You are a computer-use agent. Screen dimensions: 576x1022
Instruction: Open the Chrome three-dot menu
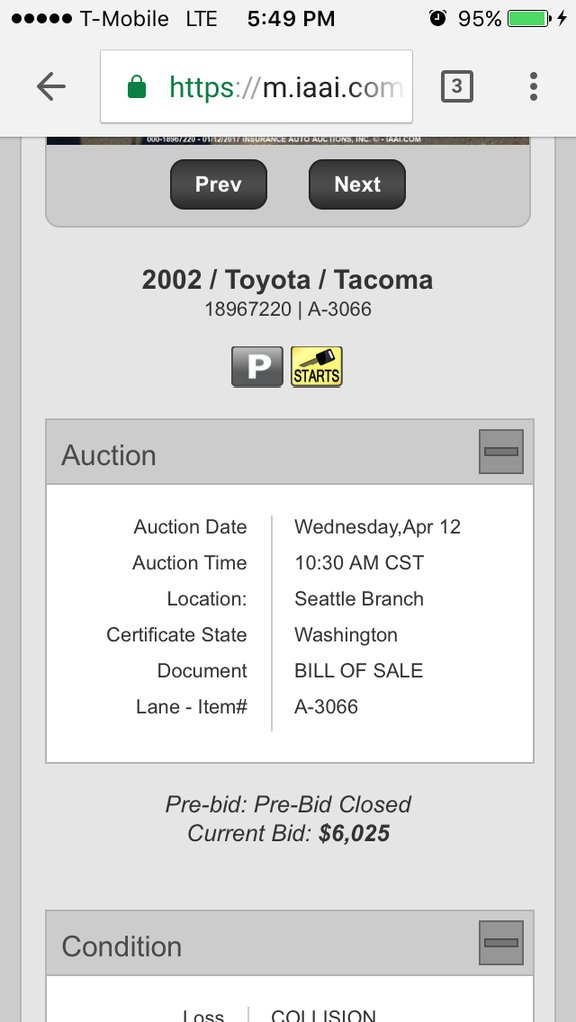pyautogui.click(x=533, y=87)
